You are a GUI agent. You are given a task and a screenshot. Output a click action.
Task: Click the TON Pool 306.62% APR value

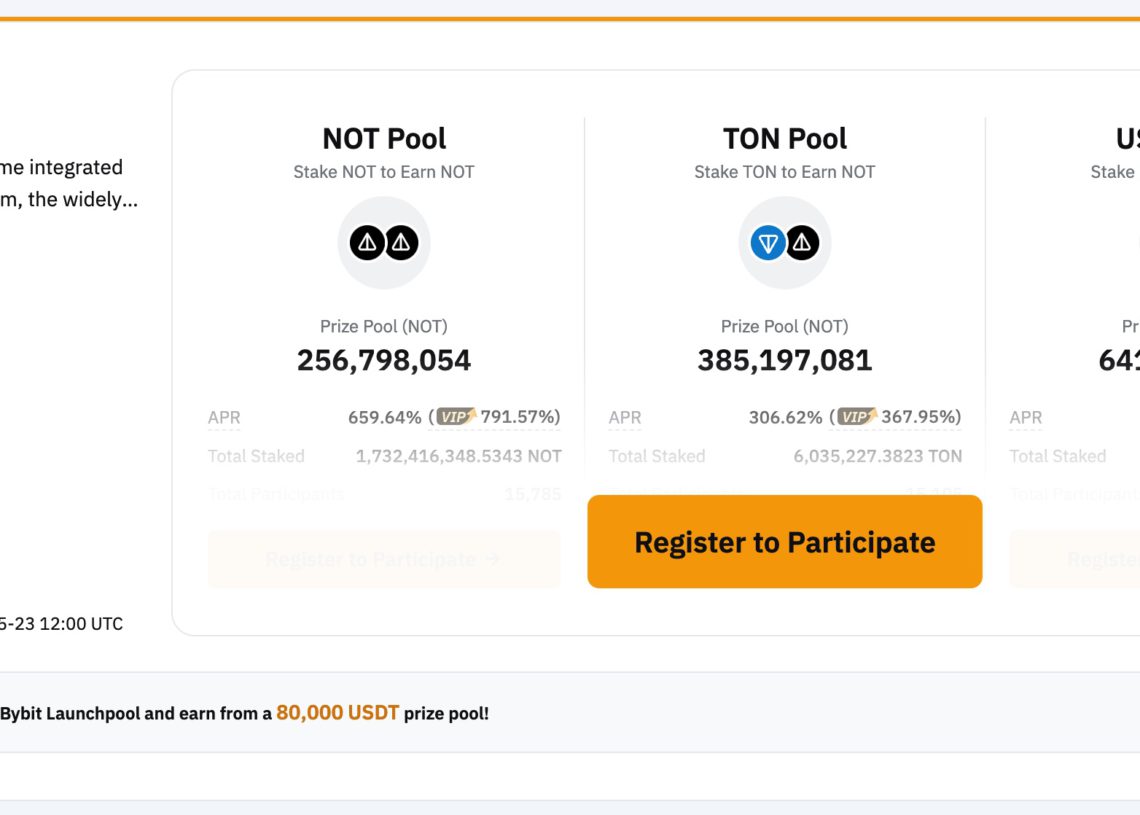point(785,417)
